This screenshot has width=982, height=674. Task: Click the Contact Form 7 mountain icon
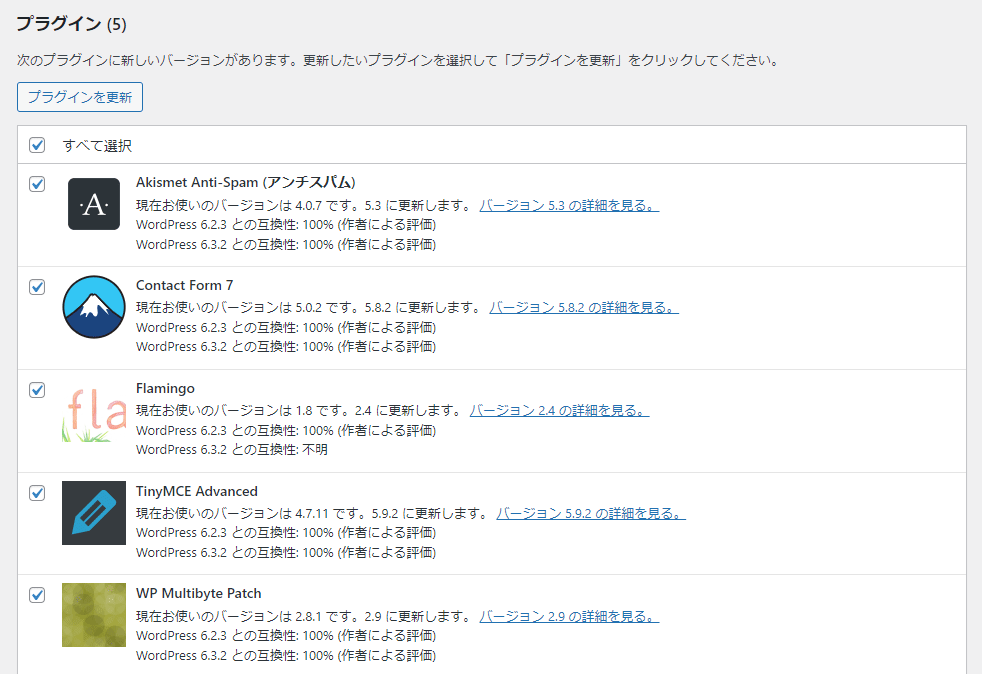pos(94,307)
